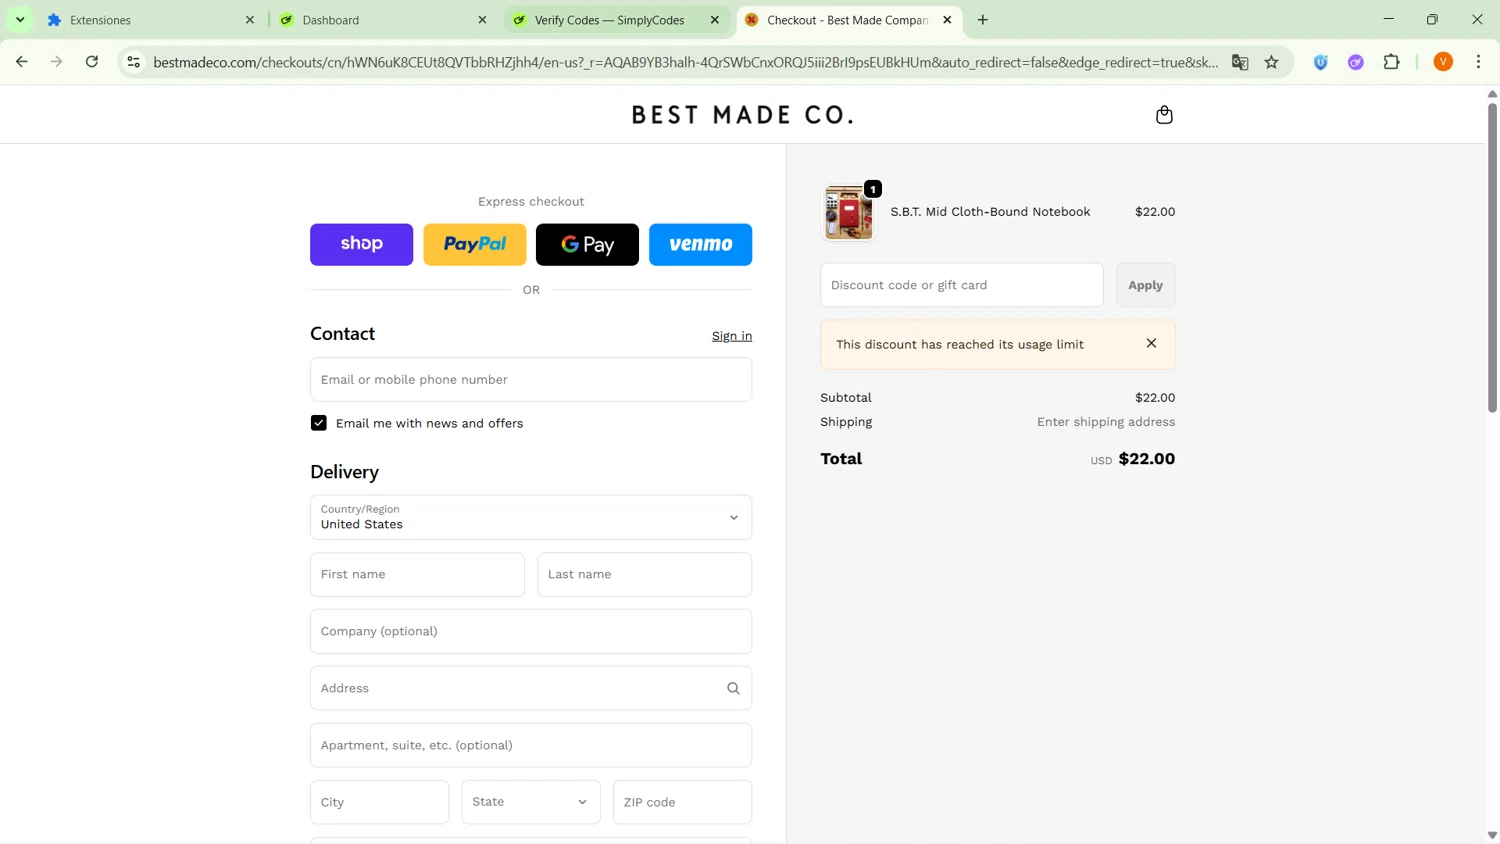Image resolution: width=1500 pixels, height=844 pixels.
Task: Focus the Discount code or gift card field
Action: [x=961, y=285]
